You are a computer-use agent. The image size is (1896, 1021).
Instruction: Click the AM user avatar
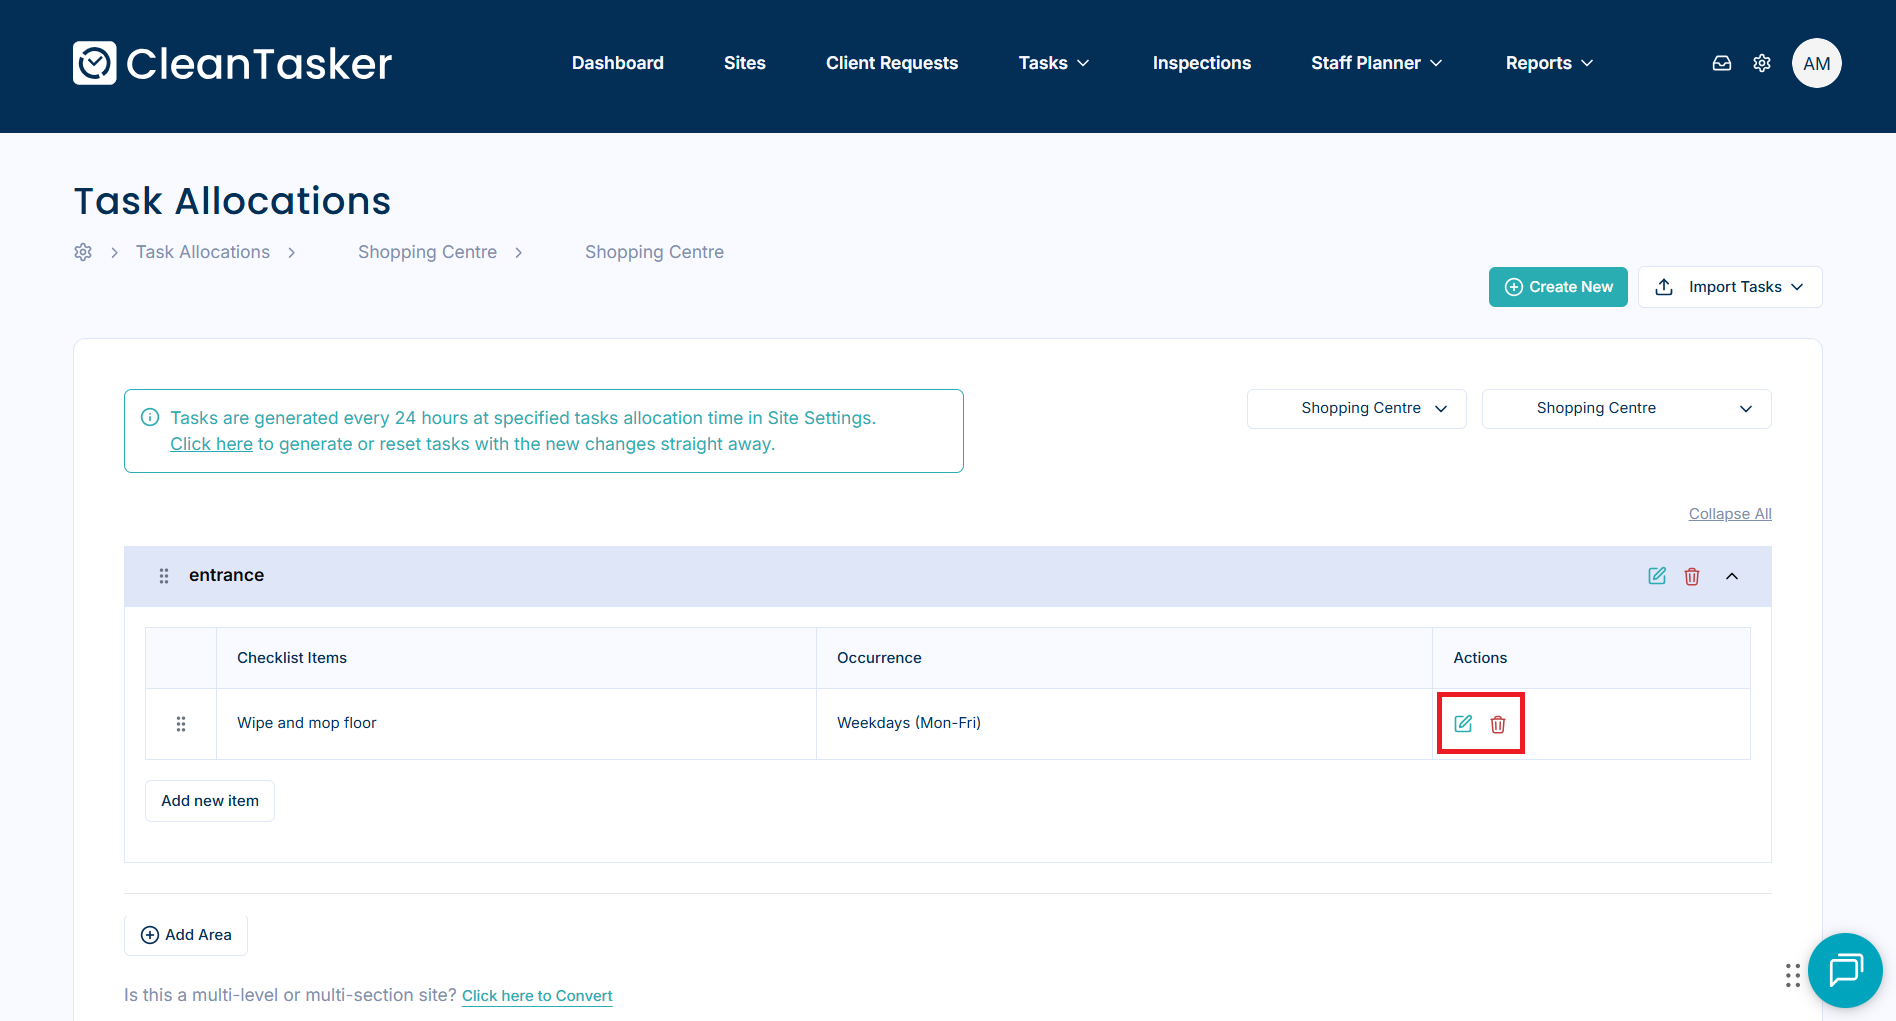[x=1816, y=63]
